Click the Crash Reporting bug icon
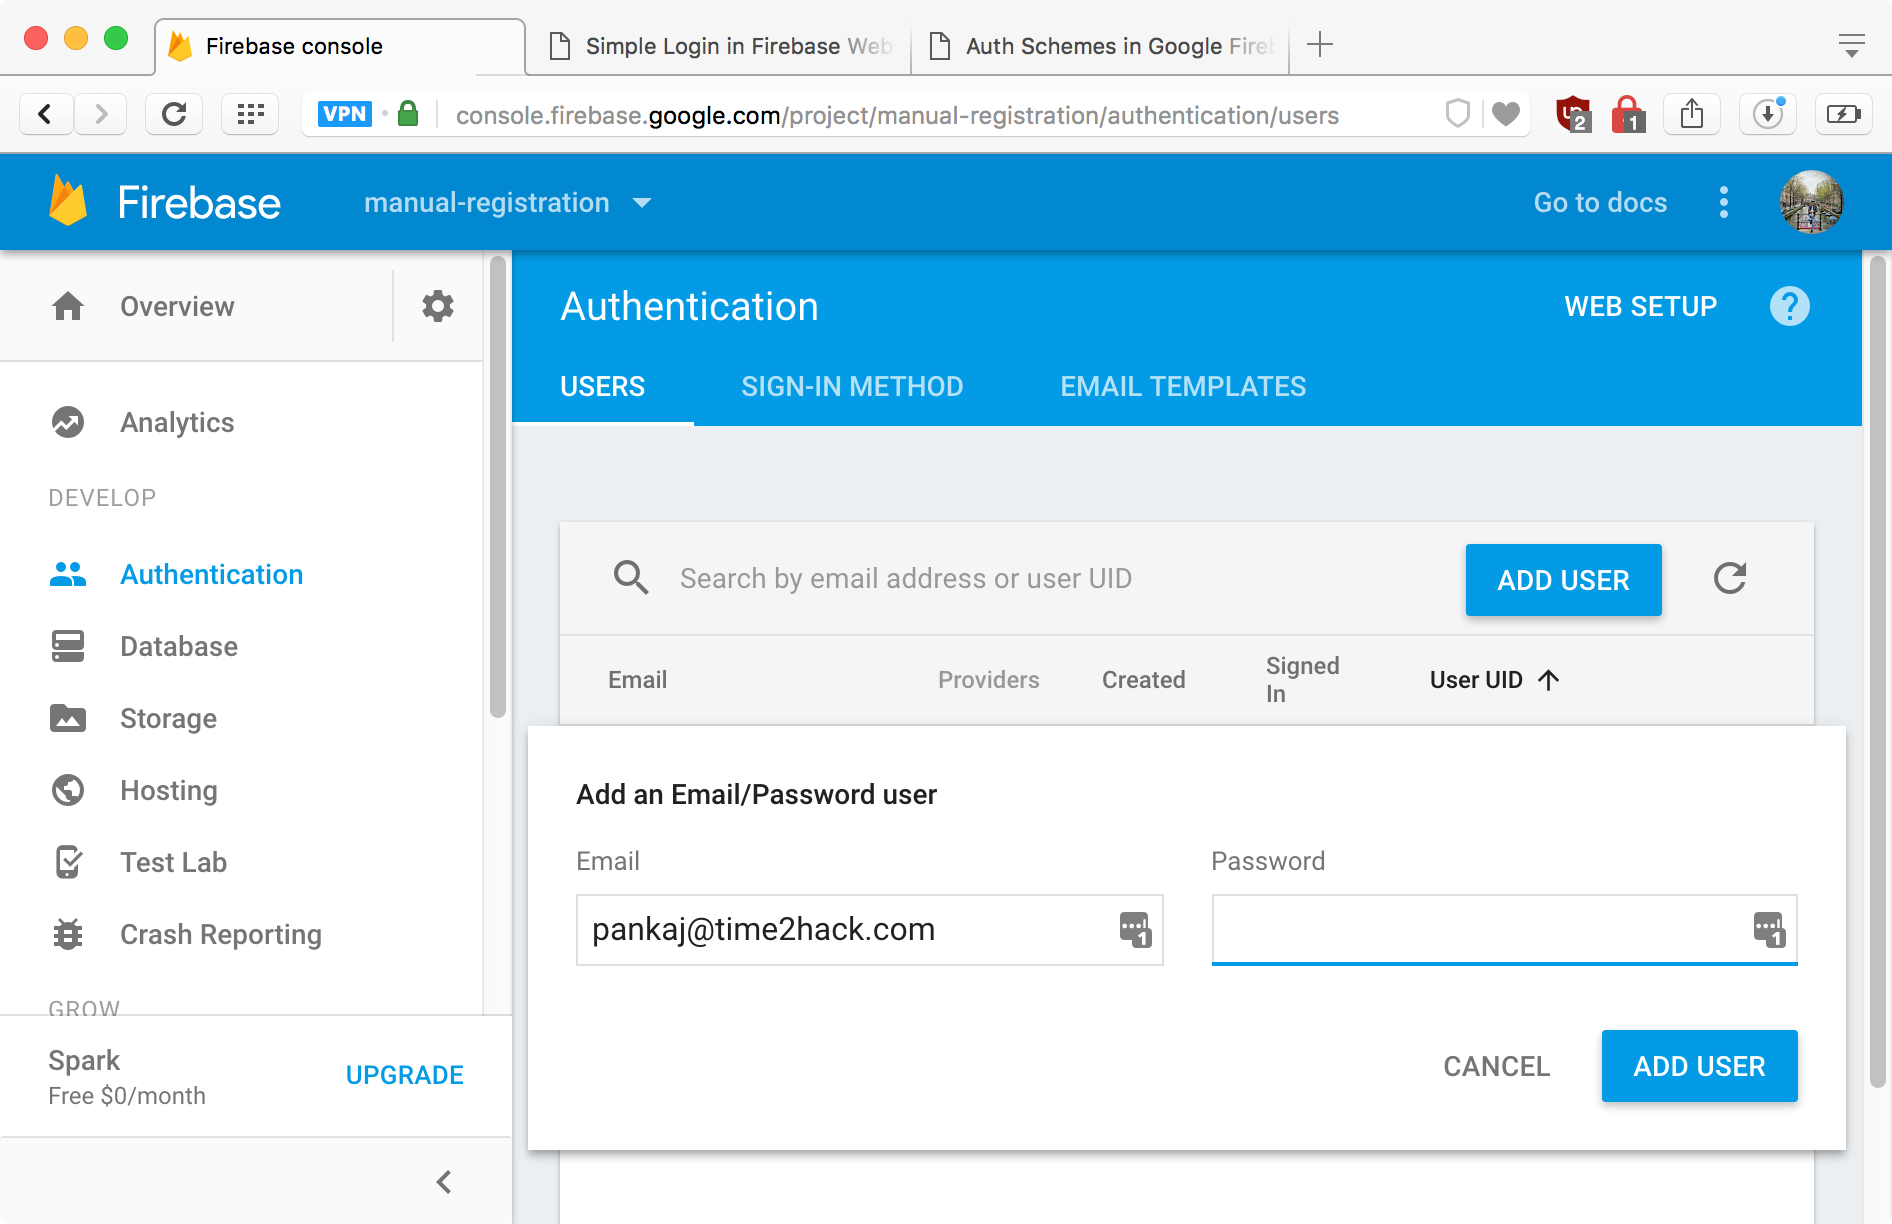 point(68,934)
